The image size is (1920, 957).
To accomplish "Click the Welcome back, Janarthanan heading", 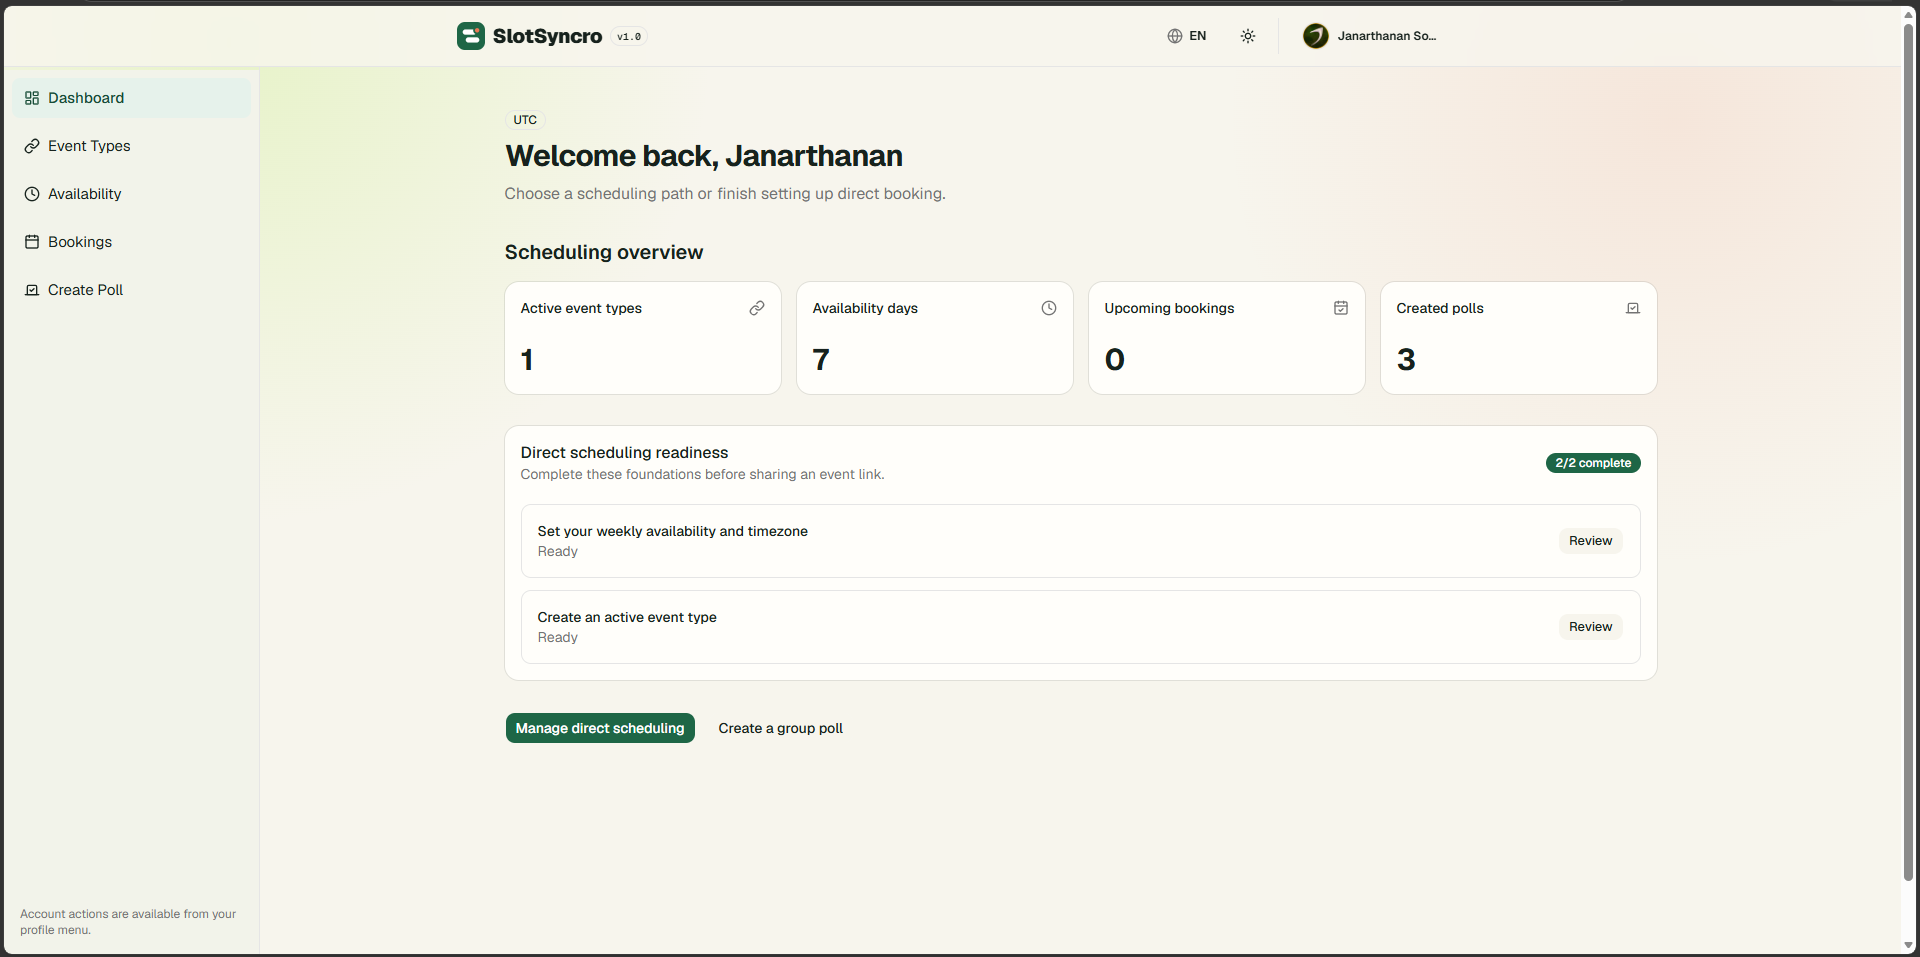I will coord(704,156).
